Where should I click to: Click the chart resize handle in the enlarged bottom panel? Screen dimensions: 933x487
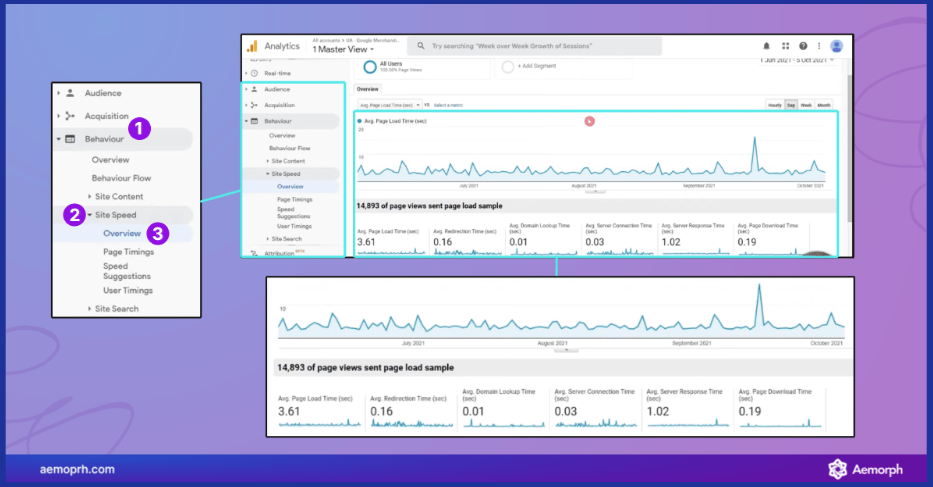click(566, 350)
